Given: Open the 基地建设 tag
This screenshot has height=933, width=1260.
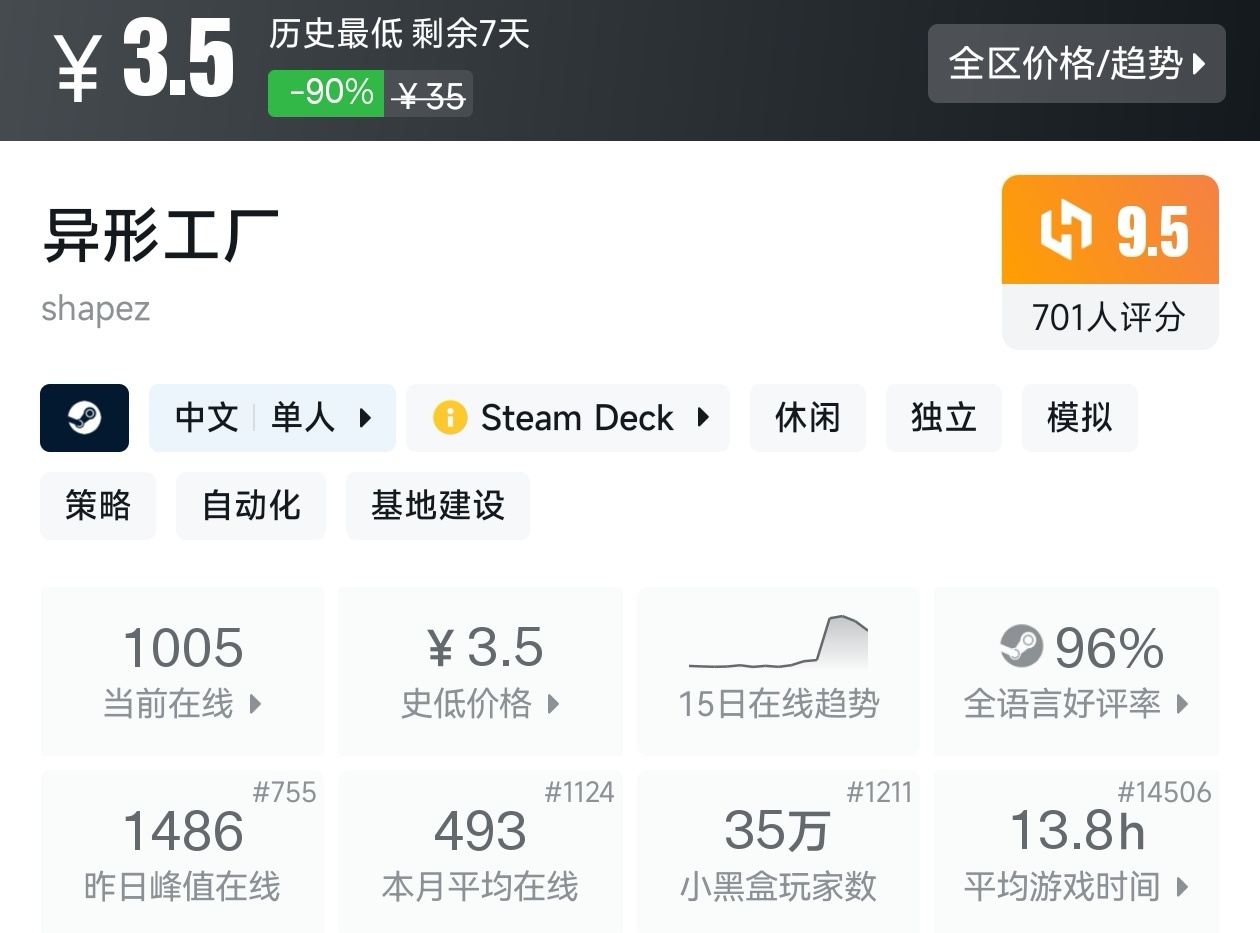Looking at the screenshot, I should click(x=437, y=506).
